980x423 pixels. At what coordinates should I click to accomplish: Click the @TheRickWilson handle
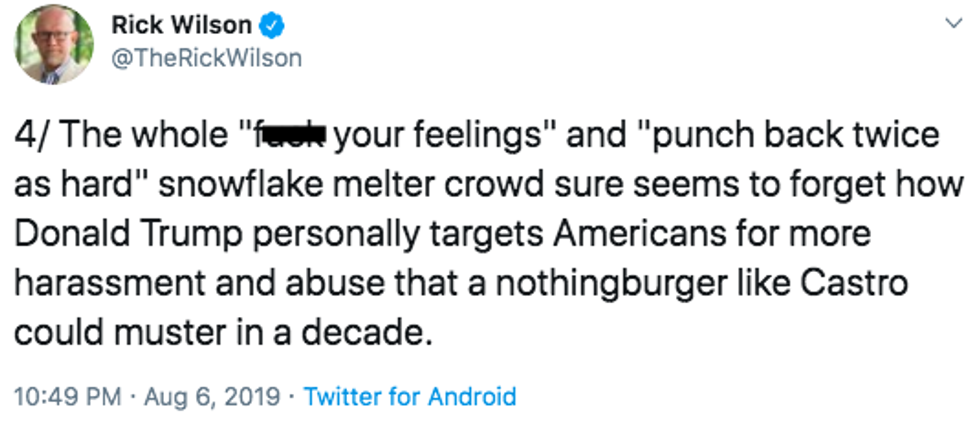click(x=206, y=58)
